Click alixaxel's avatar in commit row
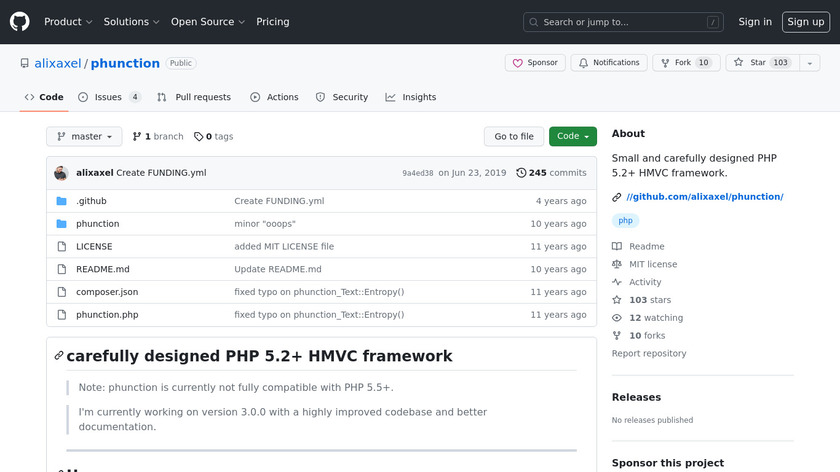 tap(61, 173)
